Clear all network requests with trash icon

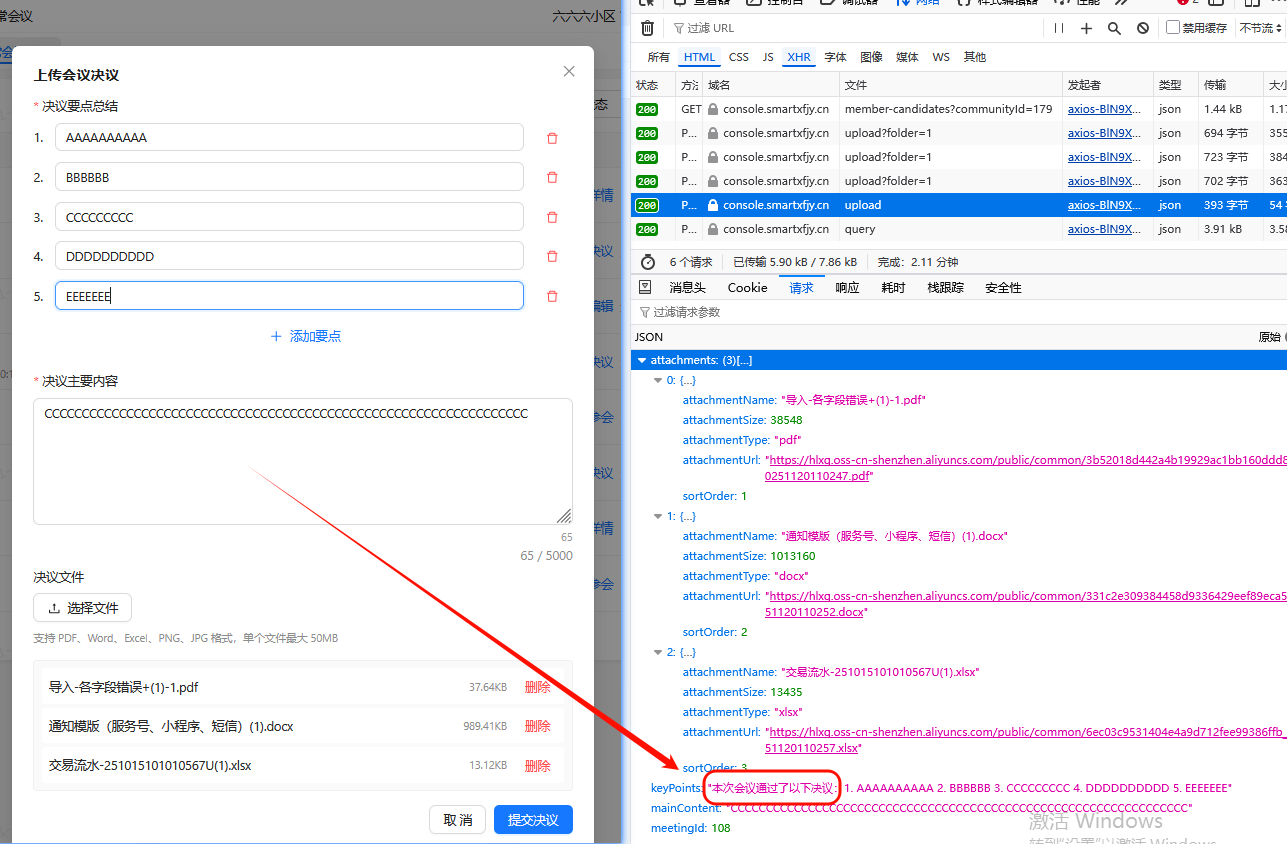pyautogui.click(x=646, y=28)
